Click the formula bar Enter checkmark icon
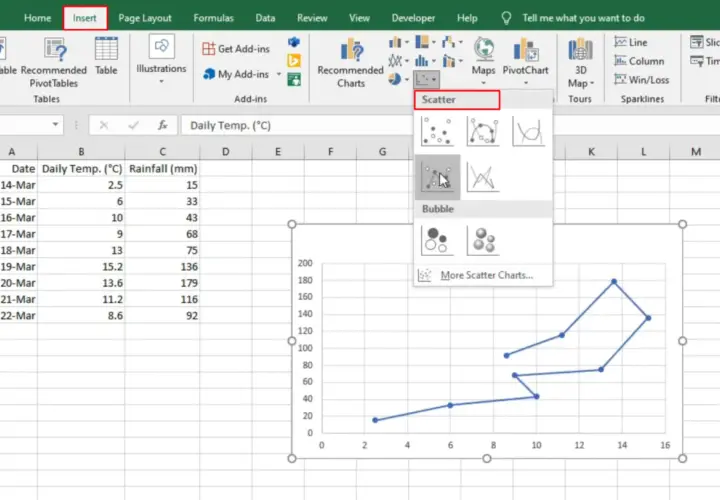The width and height of the screenshot is (720, 500). [x=134, y=125]
